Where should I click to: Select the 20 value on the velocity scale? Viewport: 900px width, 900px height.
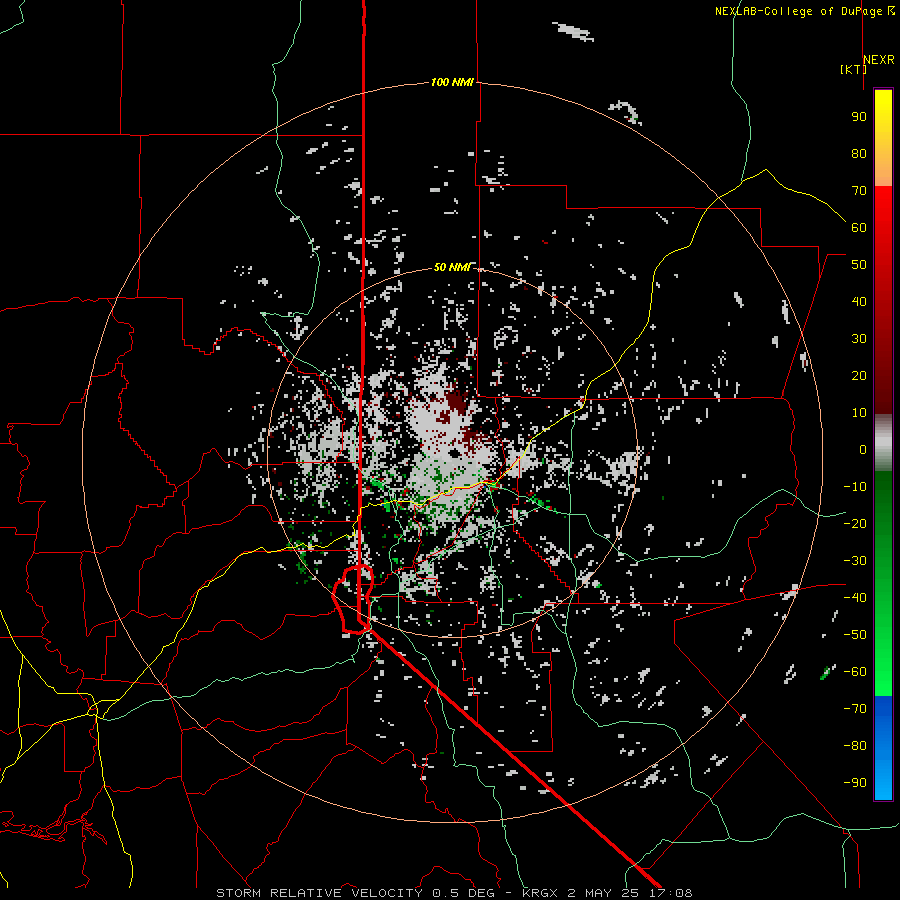pos(859,375)
